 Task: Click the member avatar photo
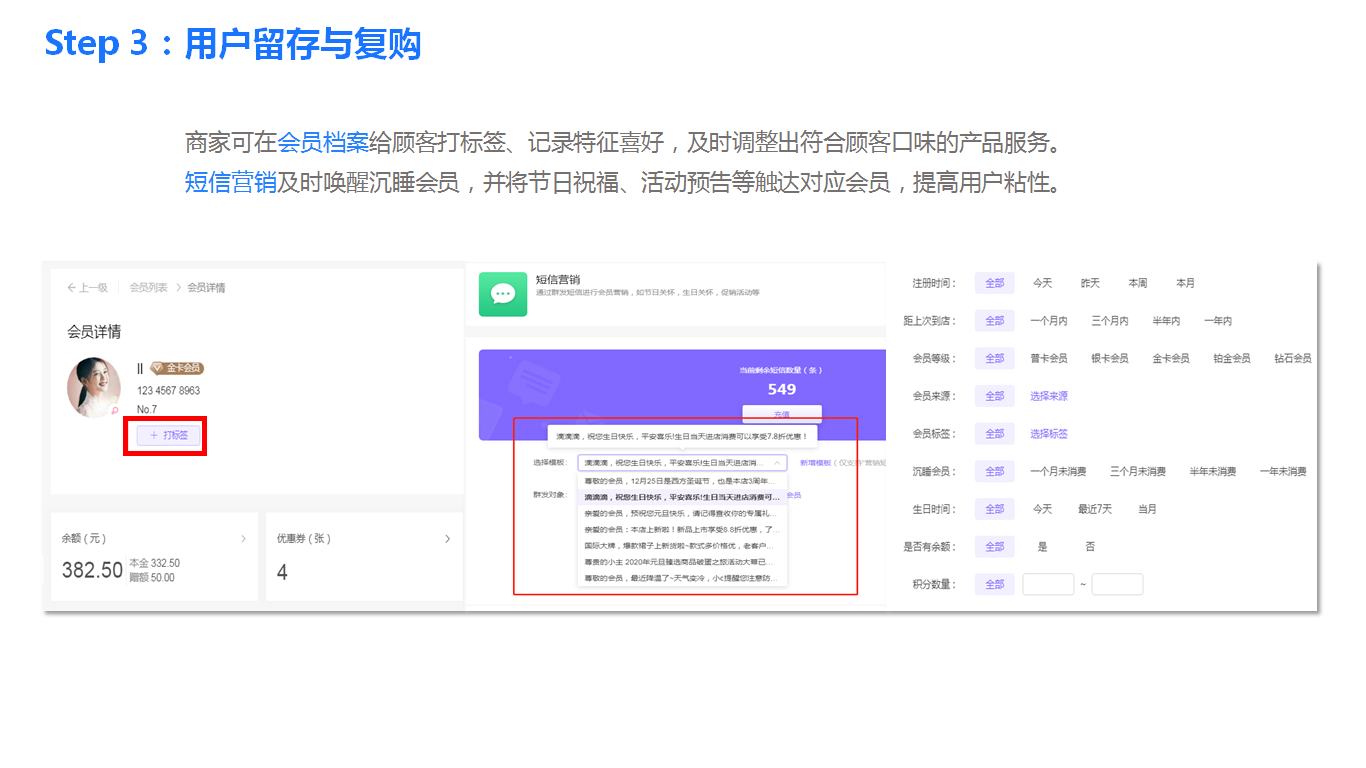click(94, 387)
